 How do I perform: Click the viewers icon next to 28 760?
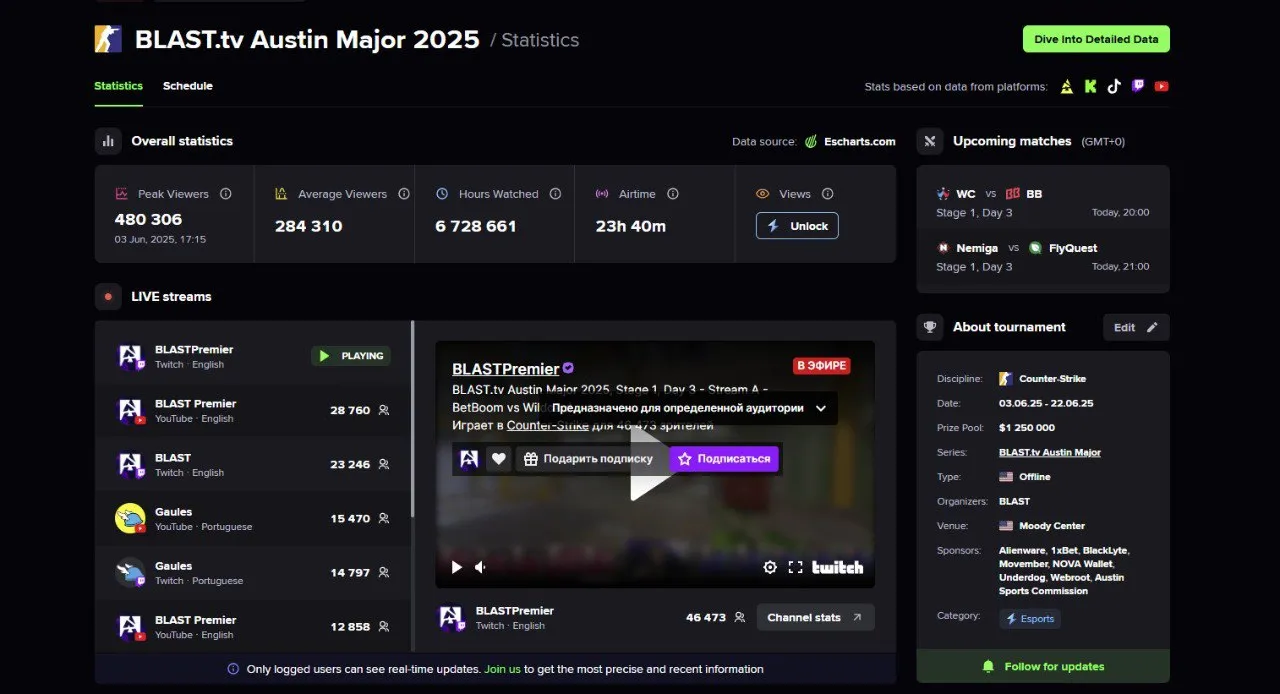point(384,410)
